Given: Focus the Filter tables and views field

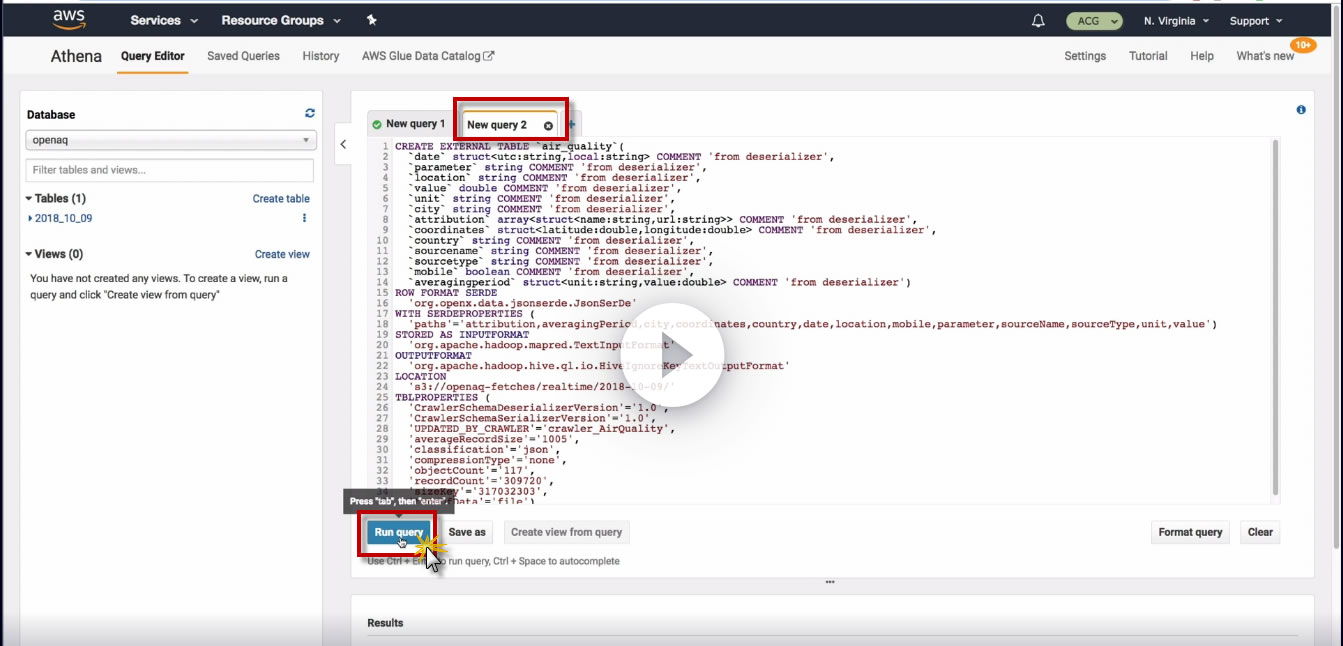Looking at the screenshot, I should 170,170.
